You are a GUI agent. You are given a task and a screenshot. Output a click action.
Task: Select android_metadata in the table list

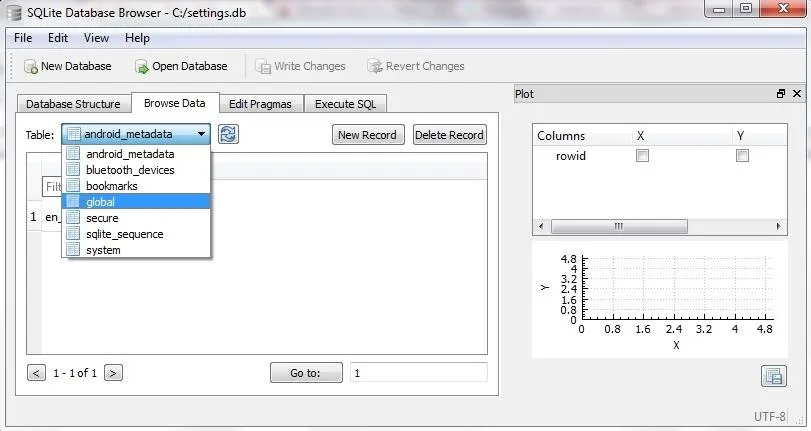[136, 154]
